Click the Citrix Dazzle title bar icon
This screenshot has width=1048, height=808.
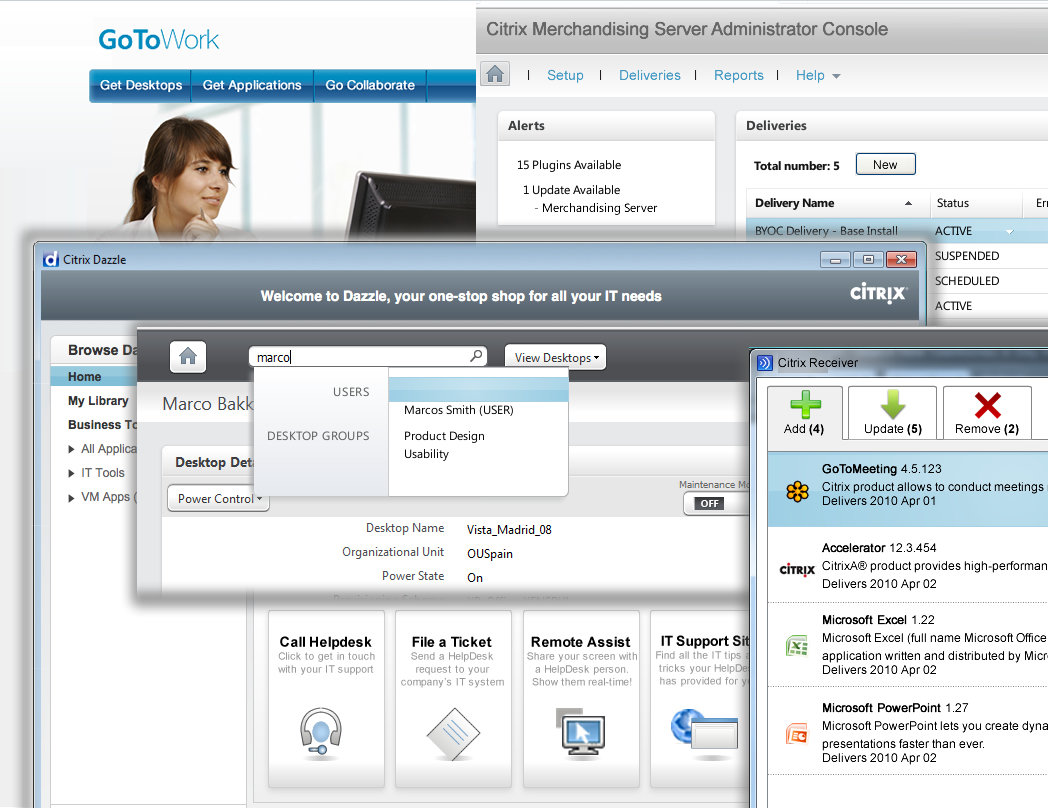pos(51,259)
